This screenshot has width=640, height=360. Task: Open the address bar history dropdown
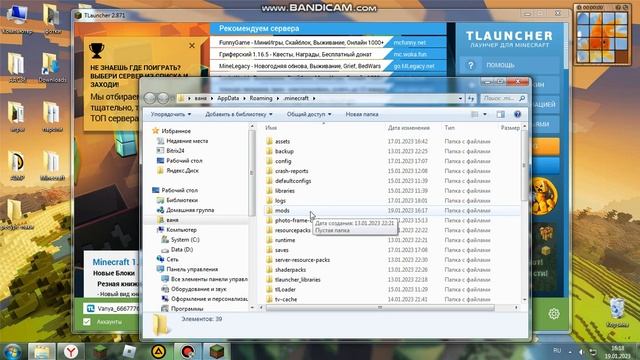460,98
